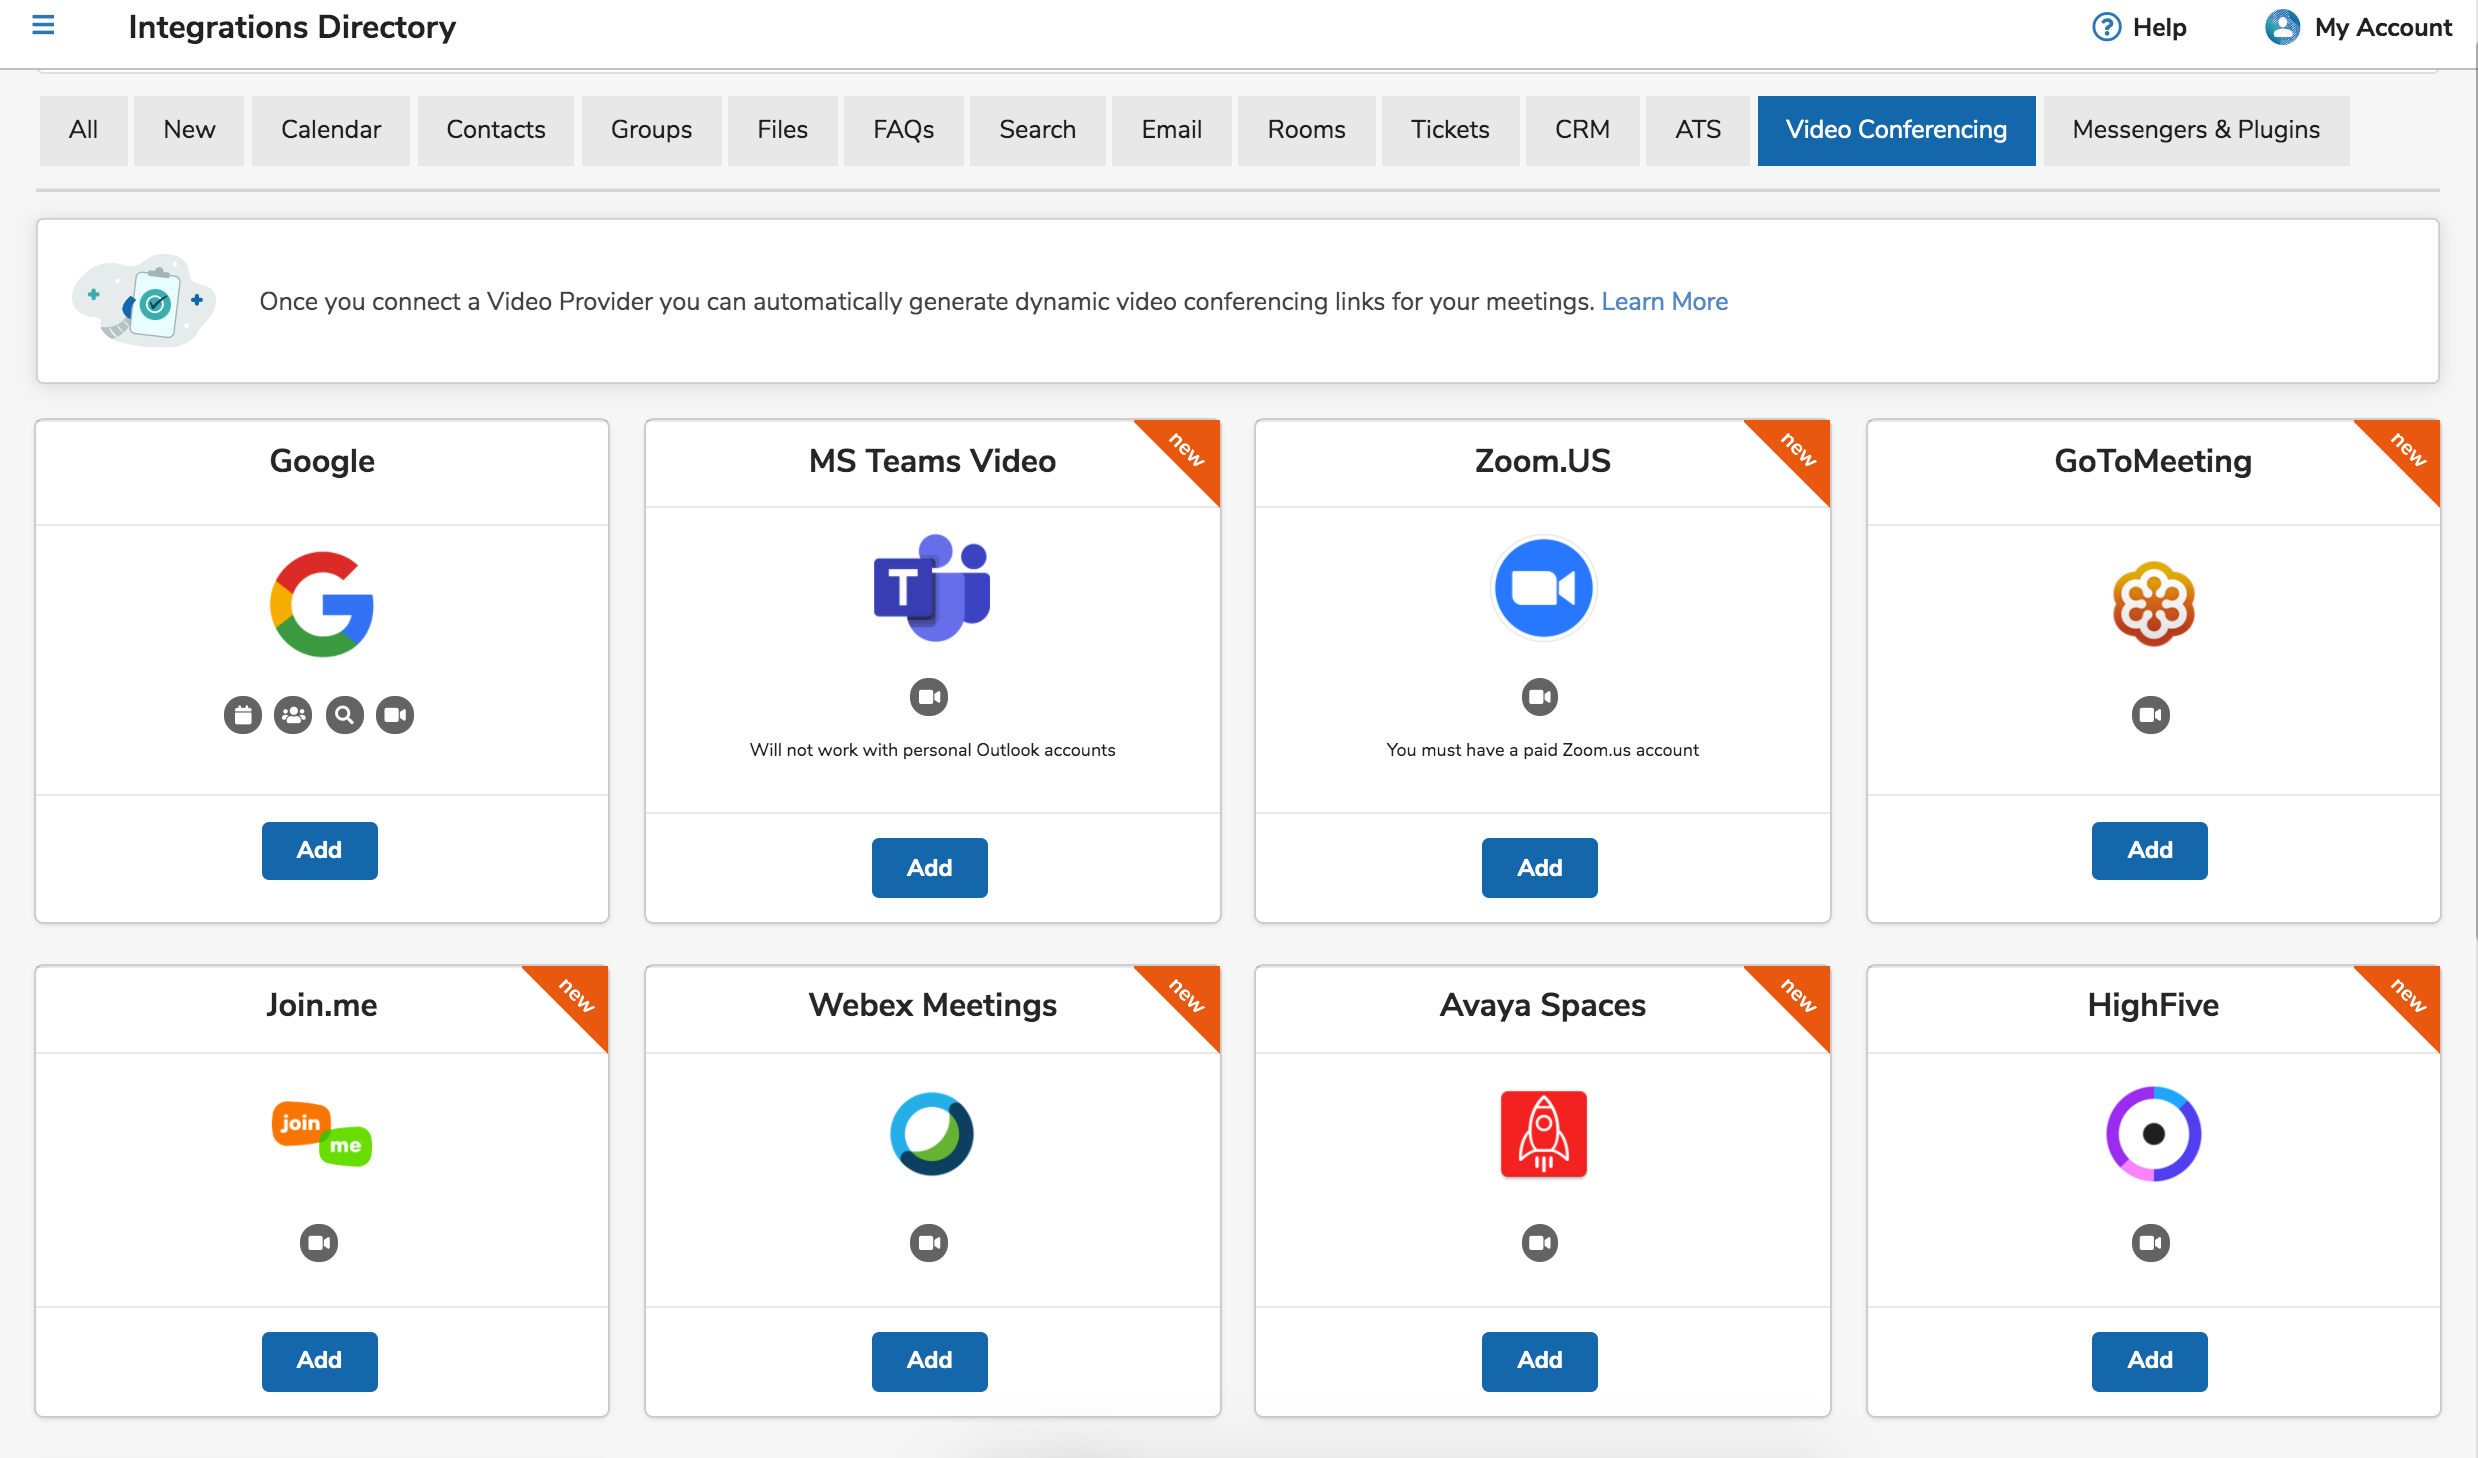Viewport: 2478px width, 1458px height.
Task: Add the Zoom.US integration
Action: pos(1540,868)
